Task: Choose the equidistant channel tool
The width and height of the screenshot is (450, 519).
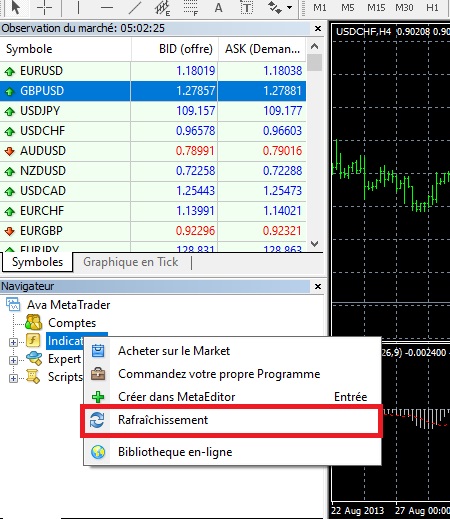Action: [163, 8]
